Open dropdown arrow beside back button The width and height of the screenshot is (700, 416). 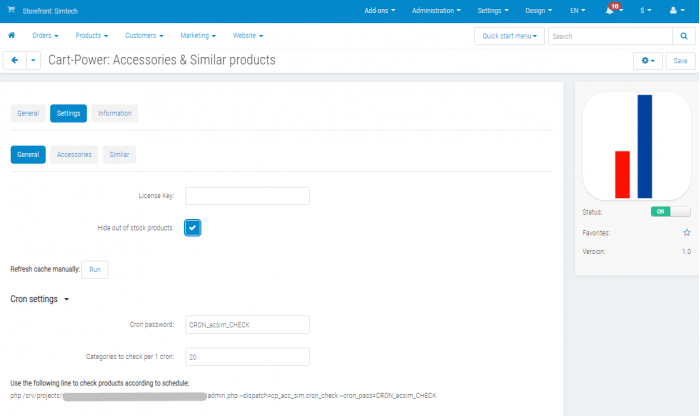pyautogui.click(x=33, y=60)
